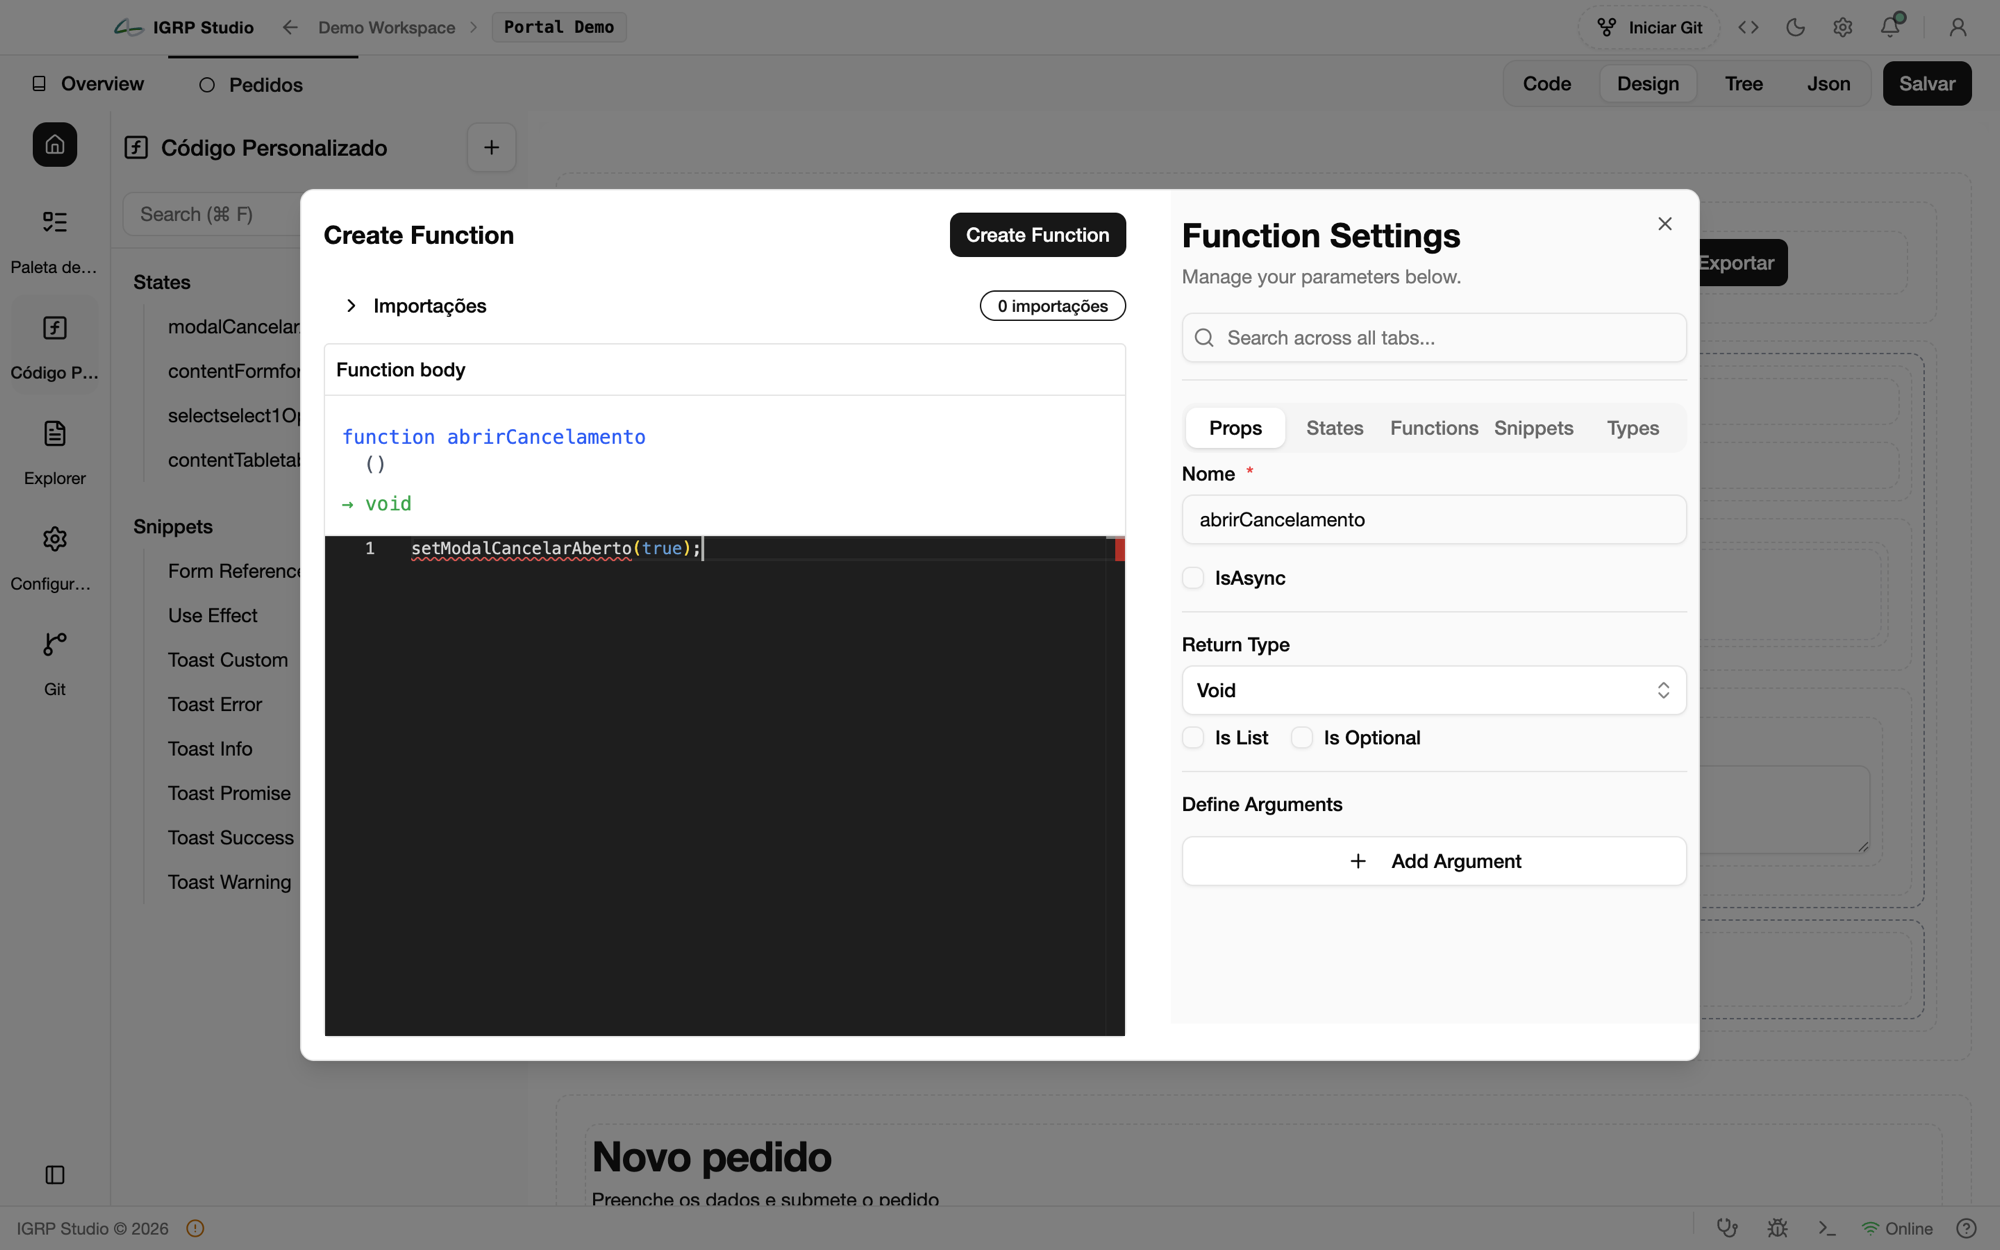
Task: Switch to the Json view
Action: [x=1828, y=84]
